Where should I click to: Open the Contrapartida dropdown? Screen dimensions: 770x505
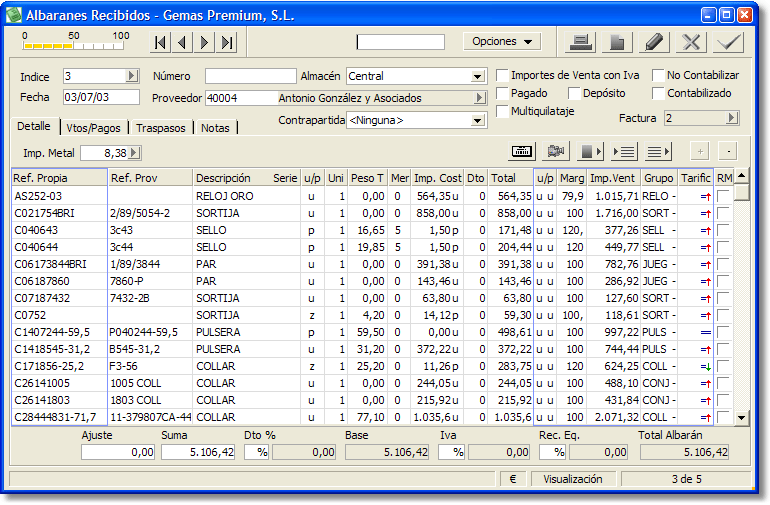coord(477,121)
